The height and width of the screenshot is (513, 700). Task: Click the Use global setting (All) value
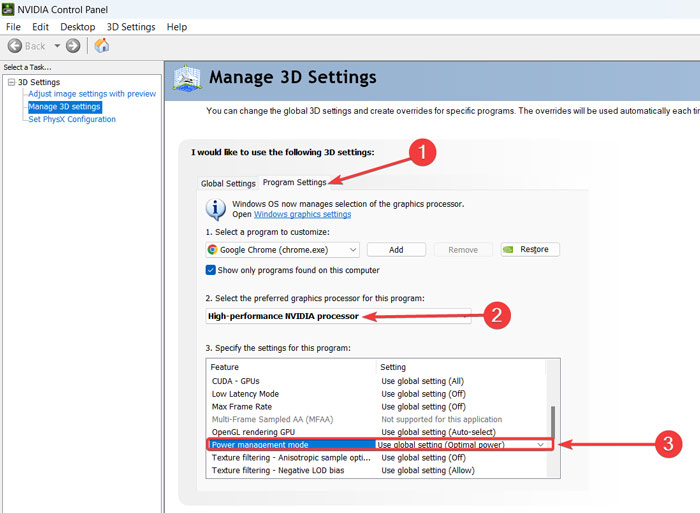(422, 381)
